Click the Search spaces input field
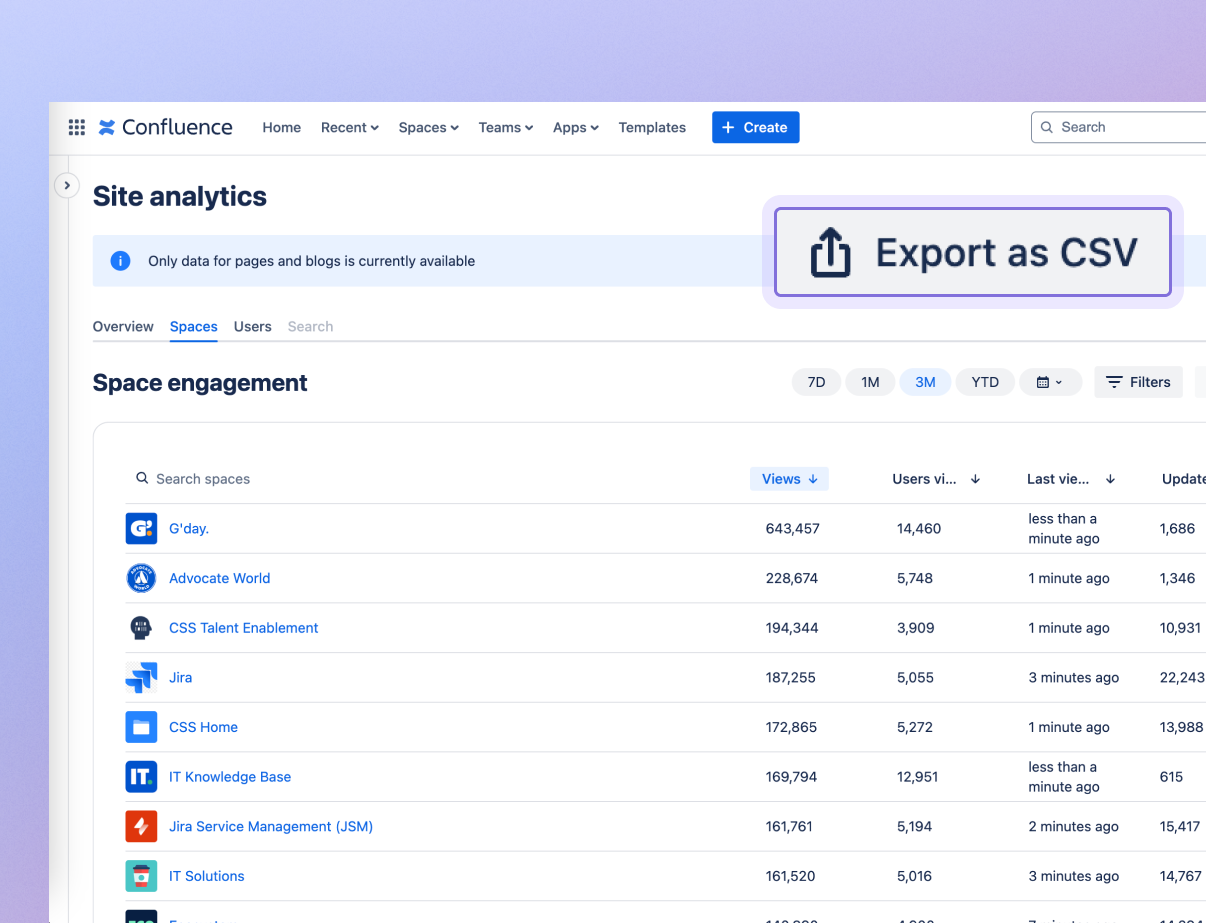This screenshot has height=923, width=1206. [x=200, y=479]
